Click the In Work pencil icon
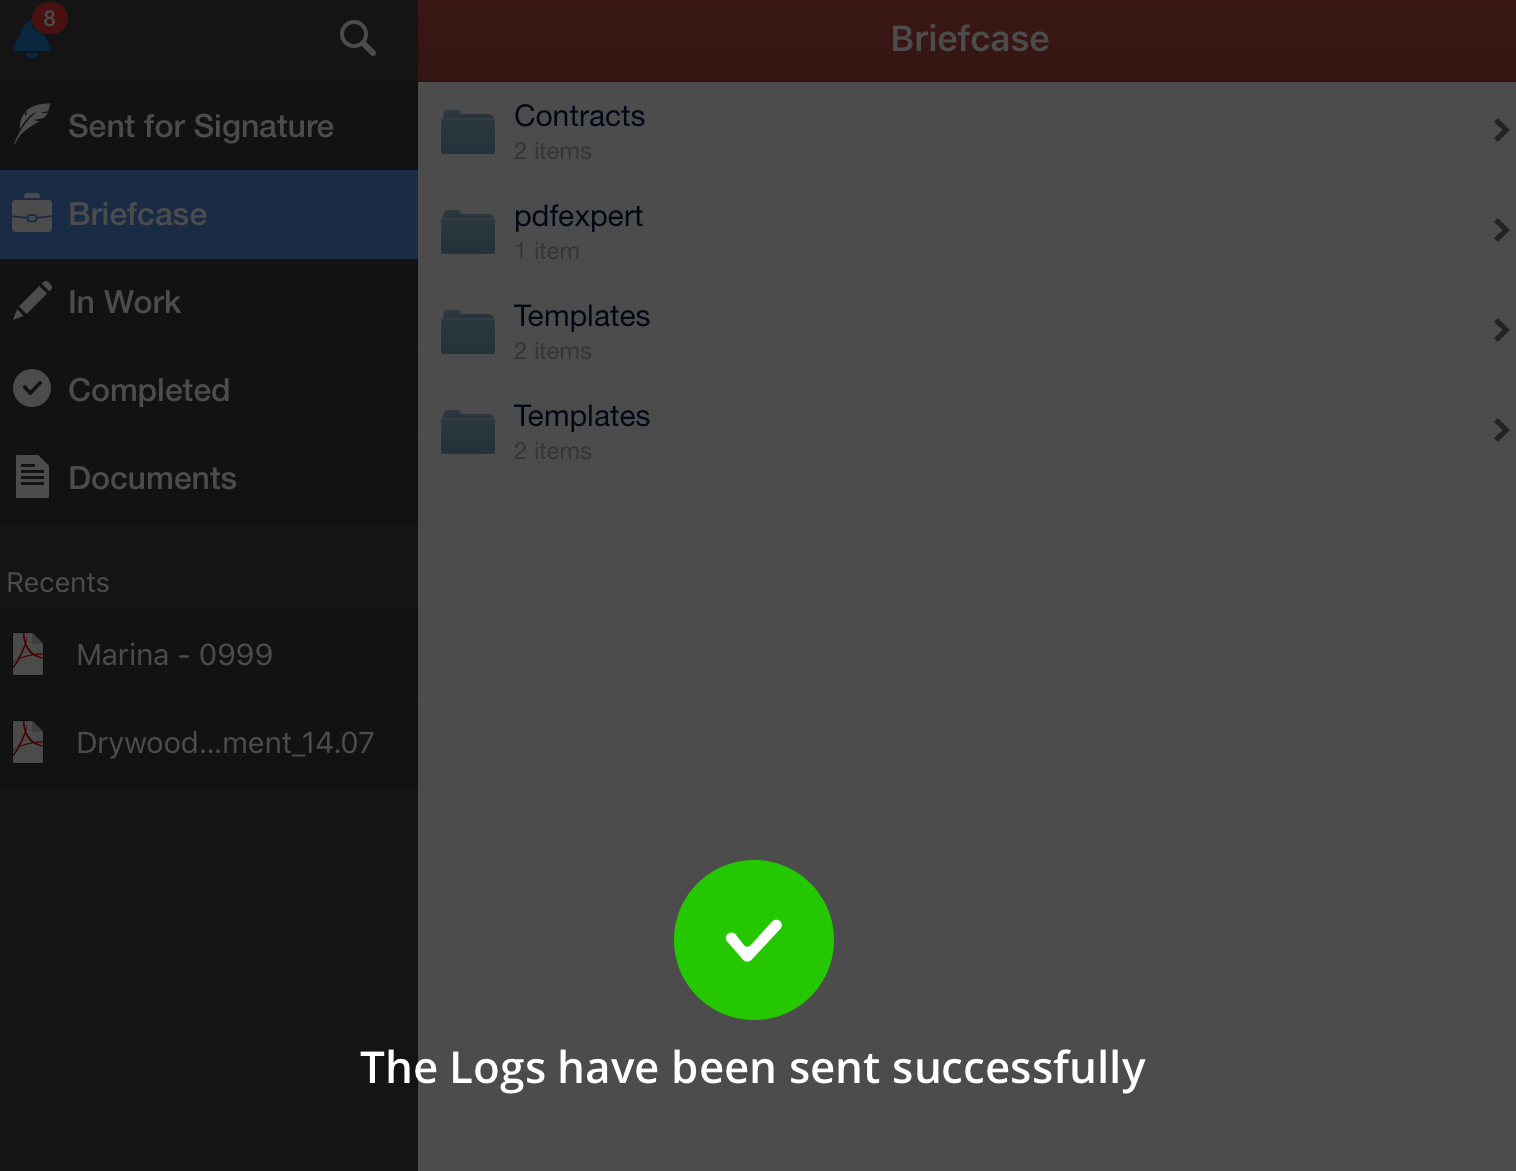Viewport: 1516px width, 1171px height. point(32,301)
